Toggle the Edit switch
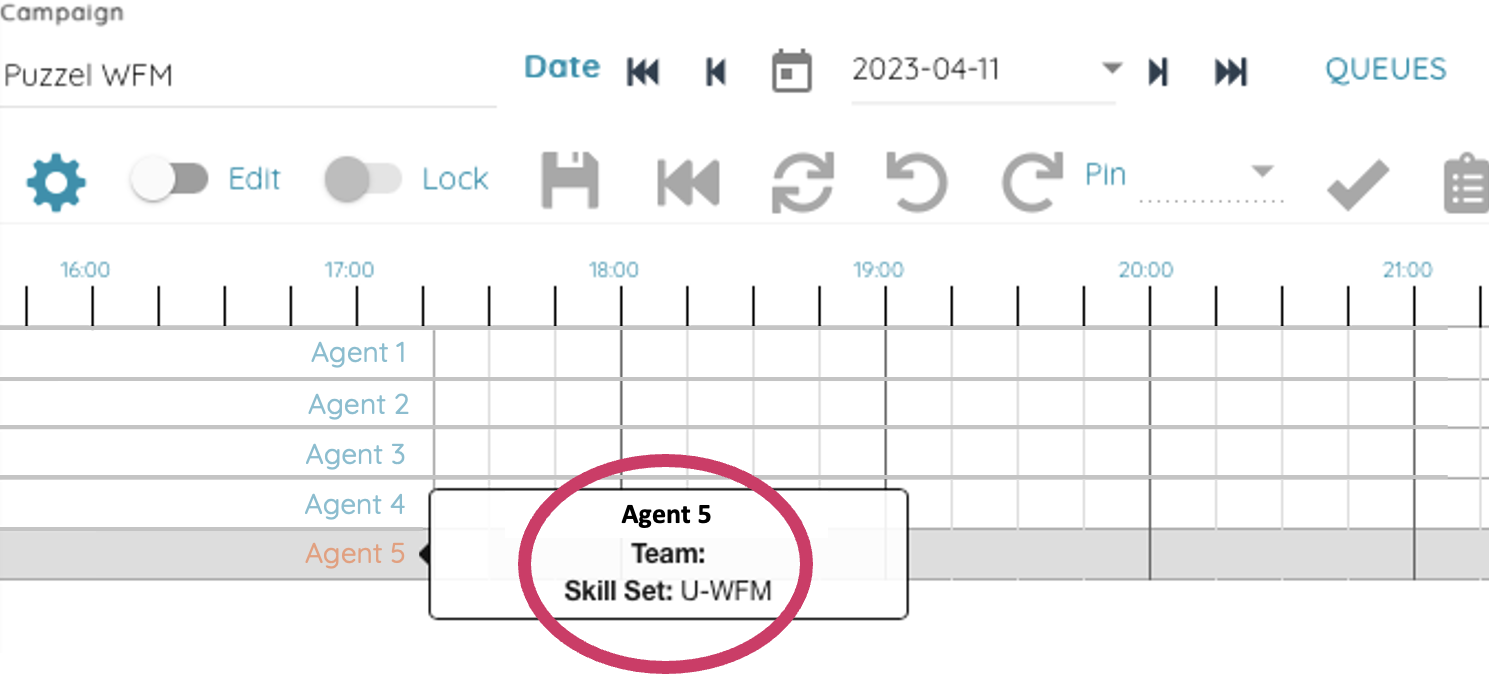The width and height of the screenshot is (1489, 684). pyautogui.click(x=170, y=180)
